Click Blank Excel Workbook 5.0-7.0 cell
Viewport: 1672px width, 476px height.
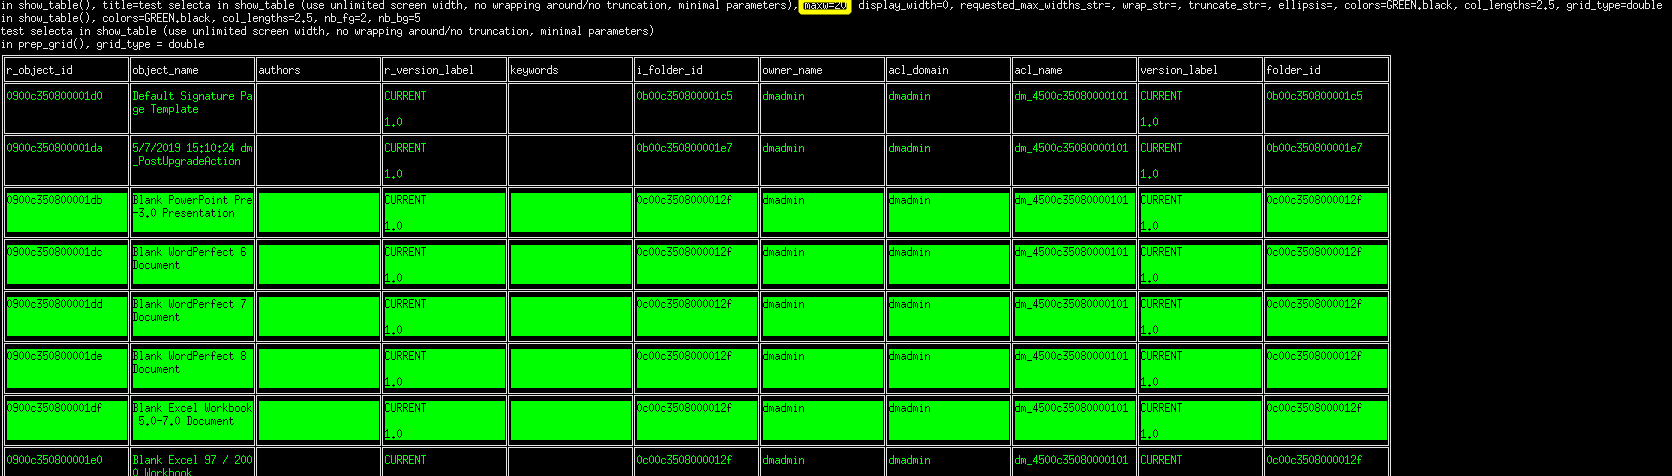tap(193, 420)
